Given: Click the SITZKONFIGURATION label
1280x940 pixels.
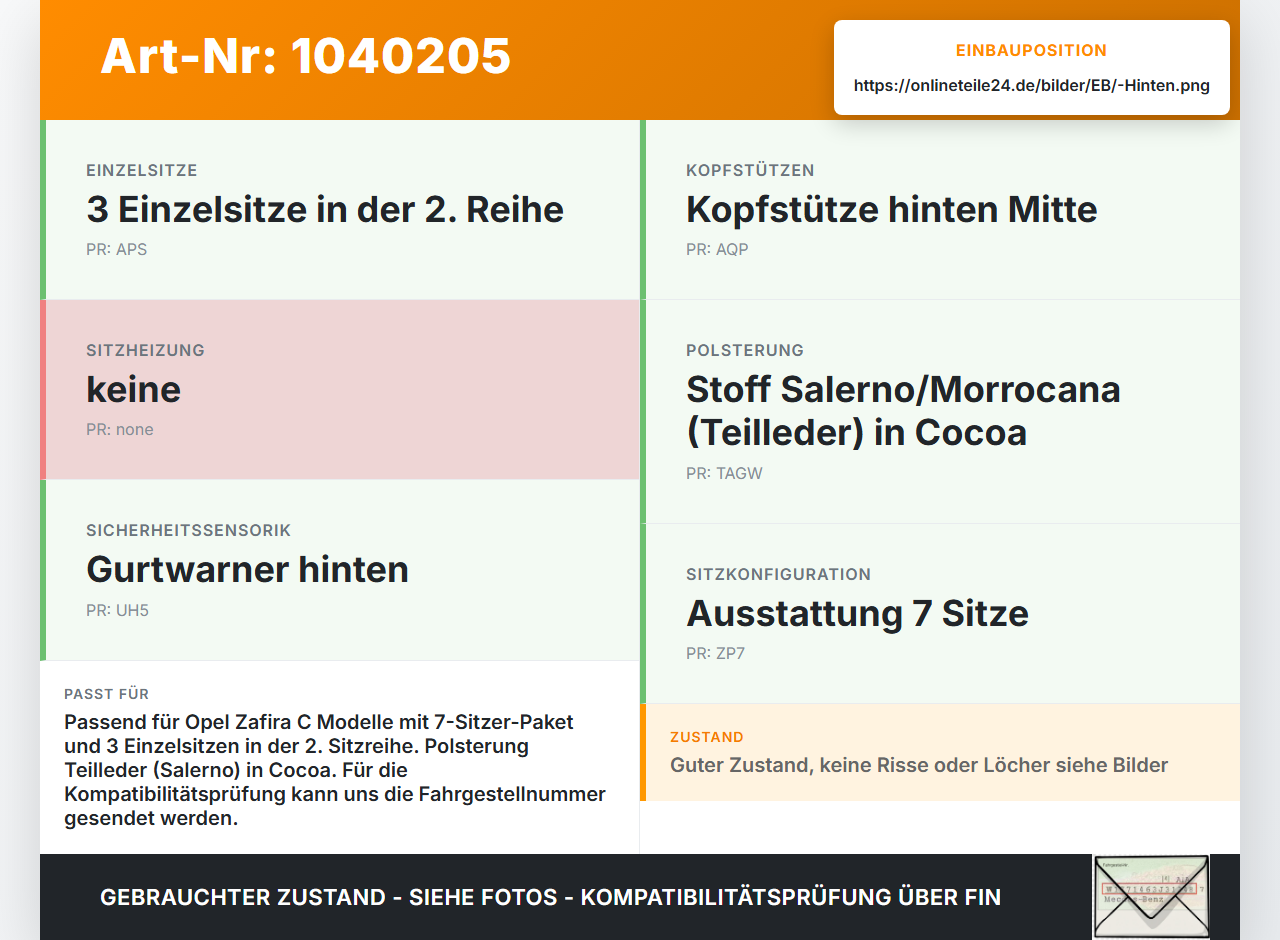Looking at the screenshot, I should point(778,574).
